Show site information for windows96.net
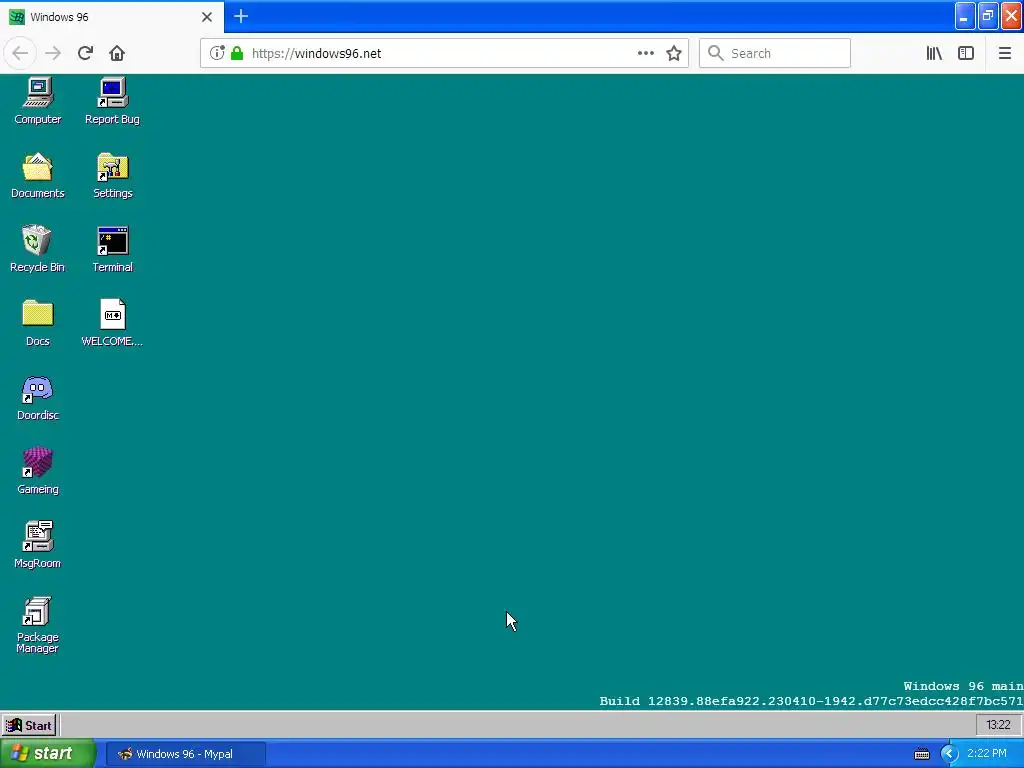This screenshot has height=768, width=1024. (x=217, y=53)
